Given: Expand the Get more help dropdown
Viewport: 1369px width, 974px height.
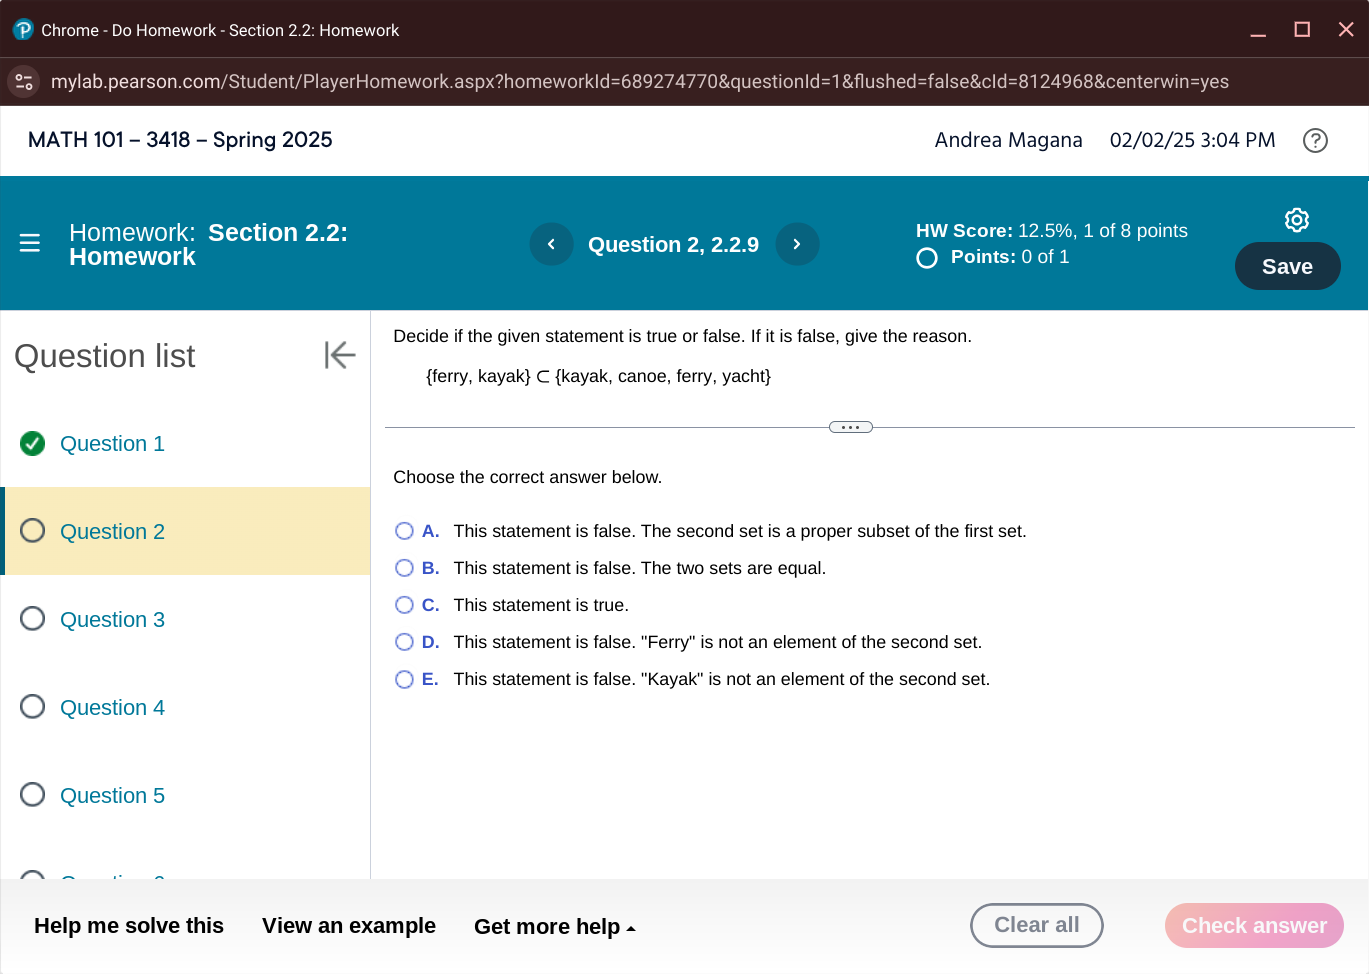Looking at the screenshot, I should (555, 926).
